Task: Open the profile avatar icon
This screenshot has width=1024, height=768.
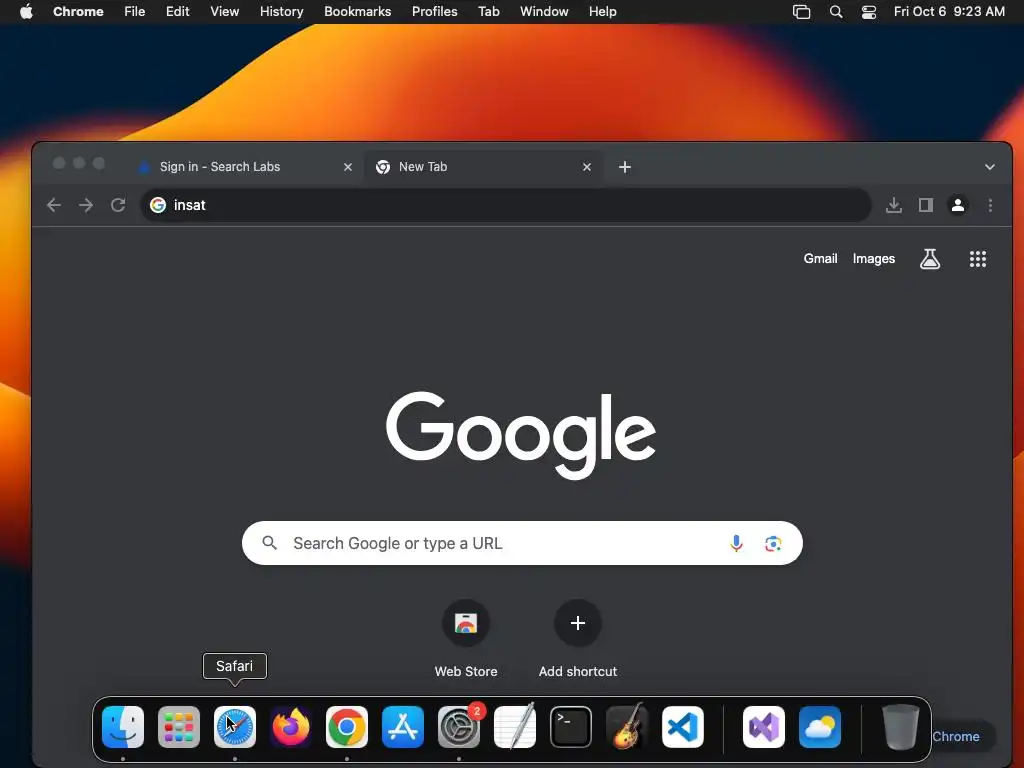Action: point(957,205)
